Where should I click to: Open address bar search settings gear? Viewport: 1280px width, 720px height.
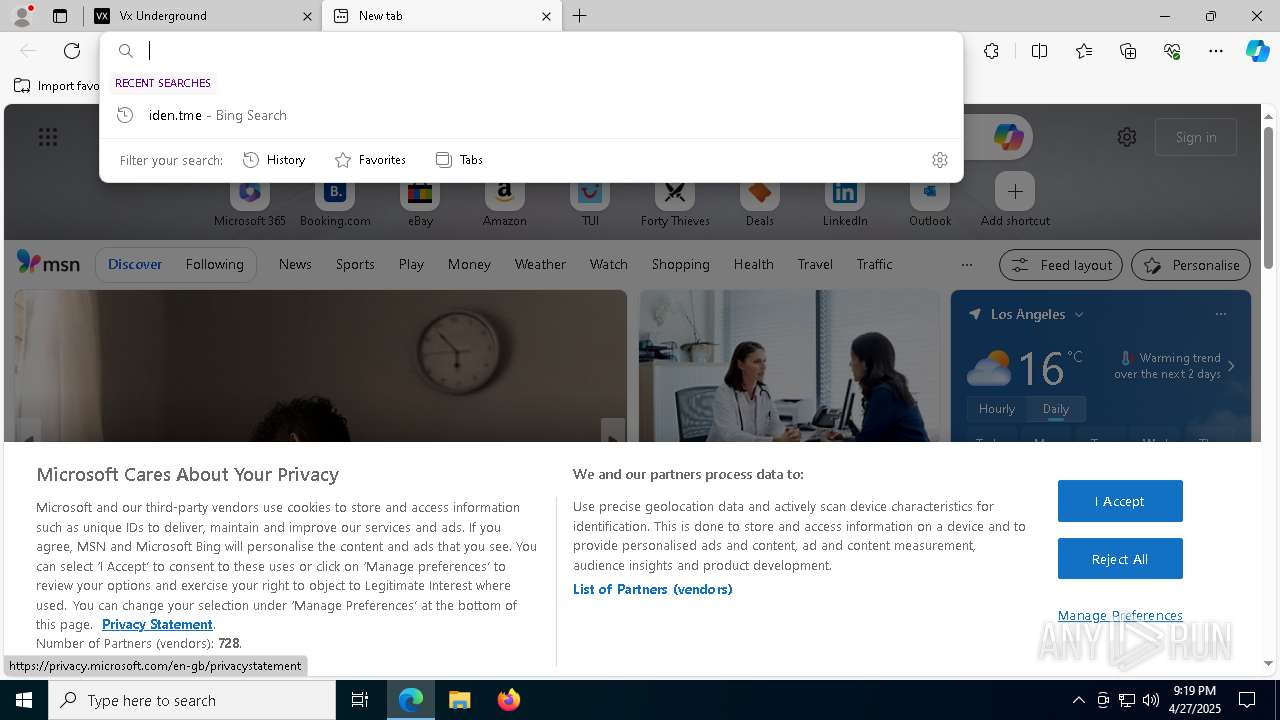click(939, 160)
